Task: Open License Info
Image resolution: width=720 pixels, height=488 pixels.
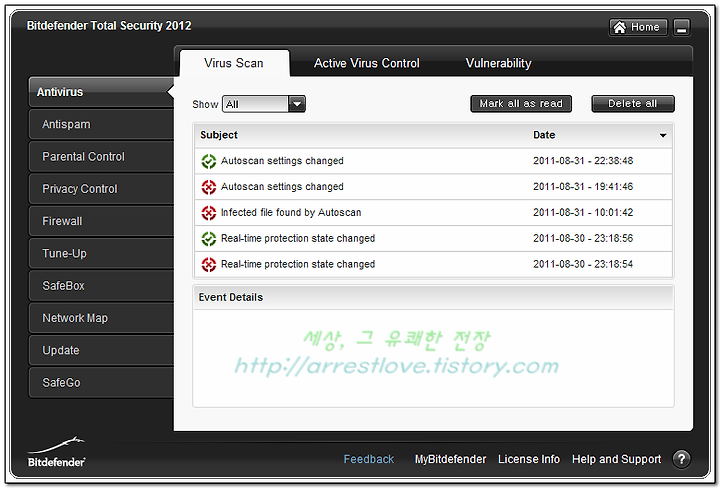Action: (529, 459)
